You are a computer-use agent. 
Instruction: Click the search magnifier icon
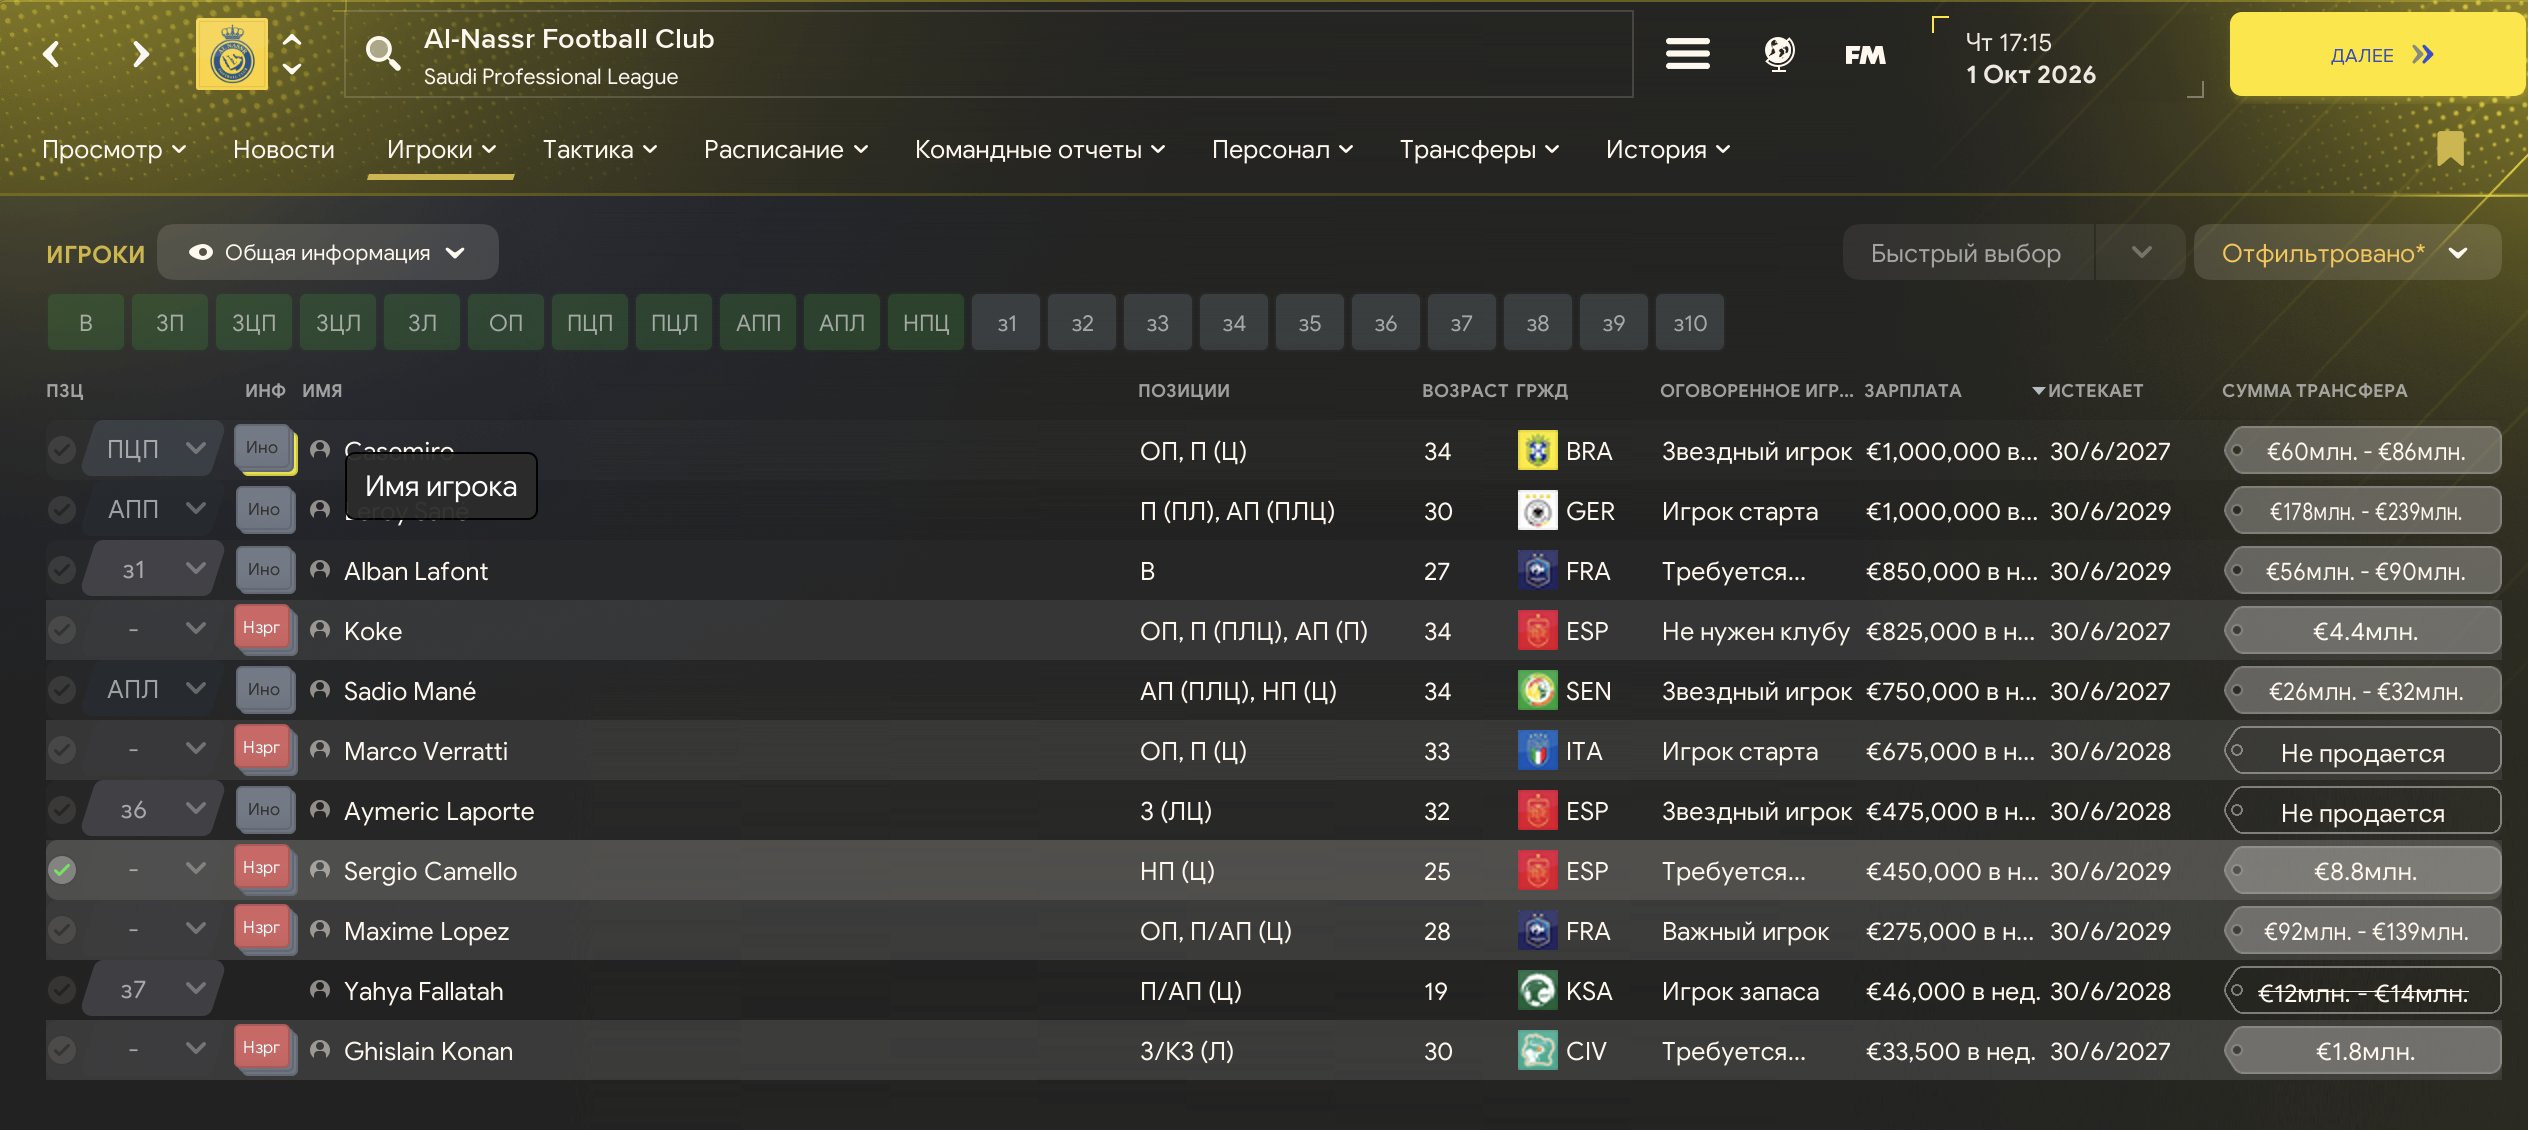coord(382,52)
